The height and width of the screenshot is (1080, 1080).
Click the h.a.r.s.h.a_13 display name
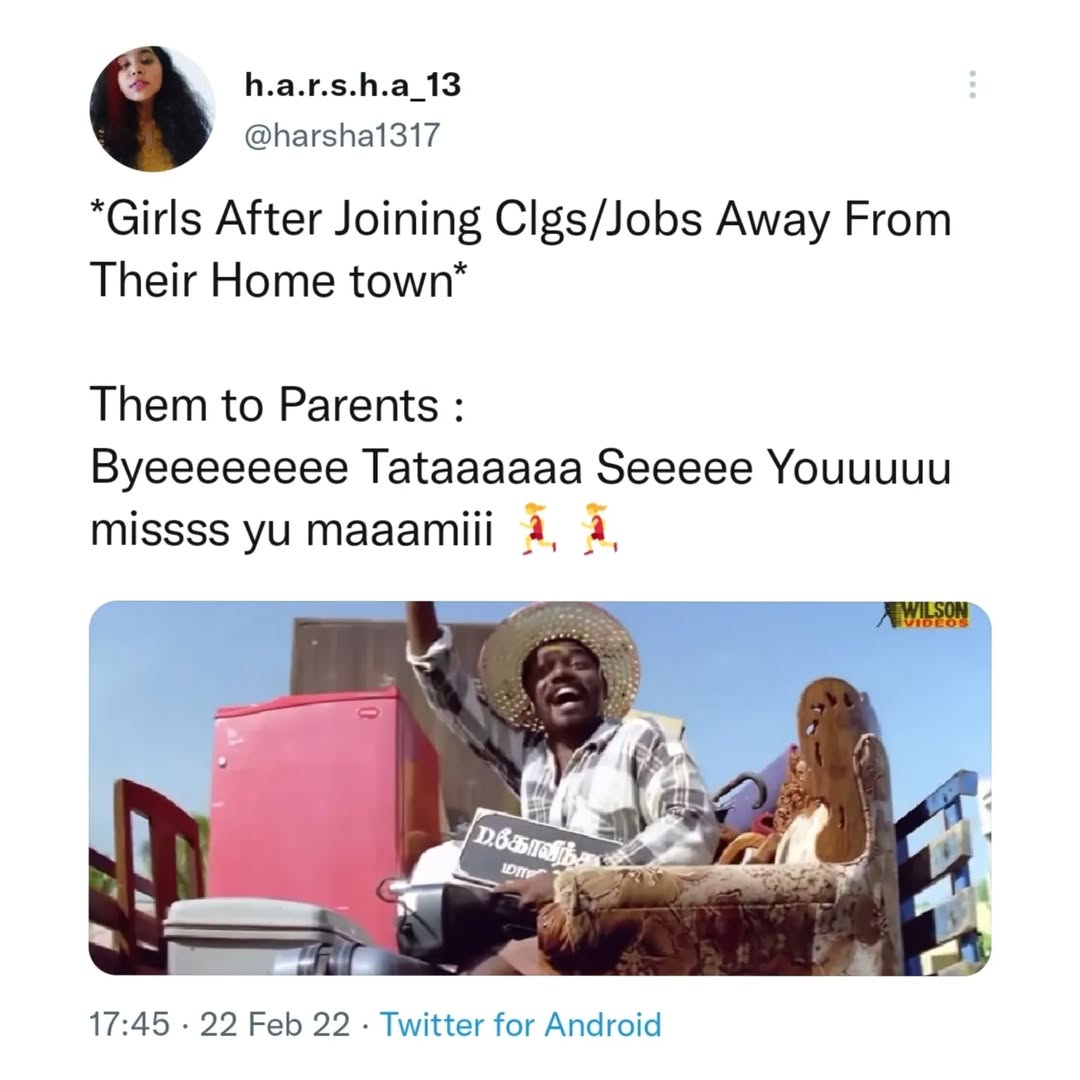point(352,85)
